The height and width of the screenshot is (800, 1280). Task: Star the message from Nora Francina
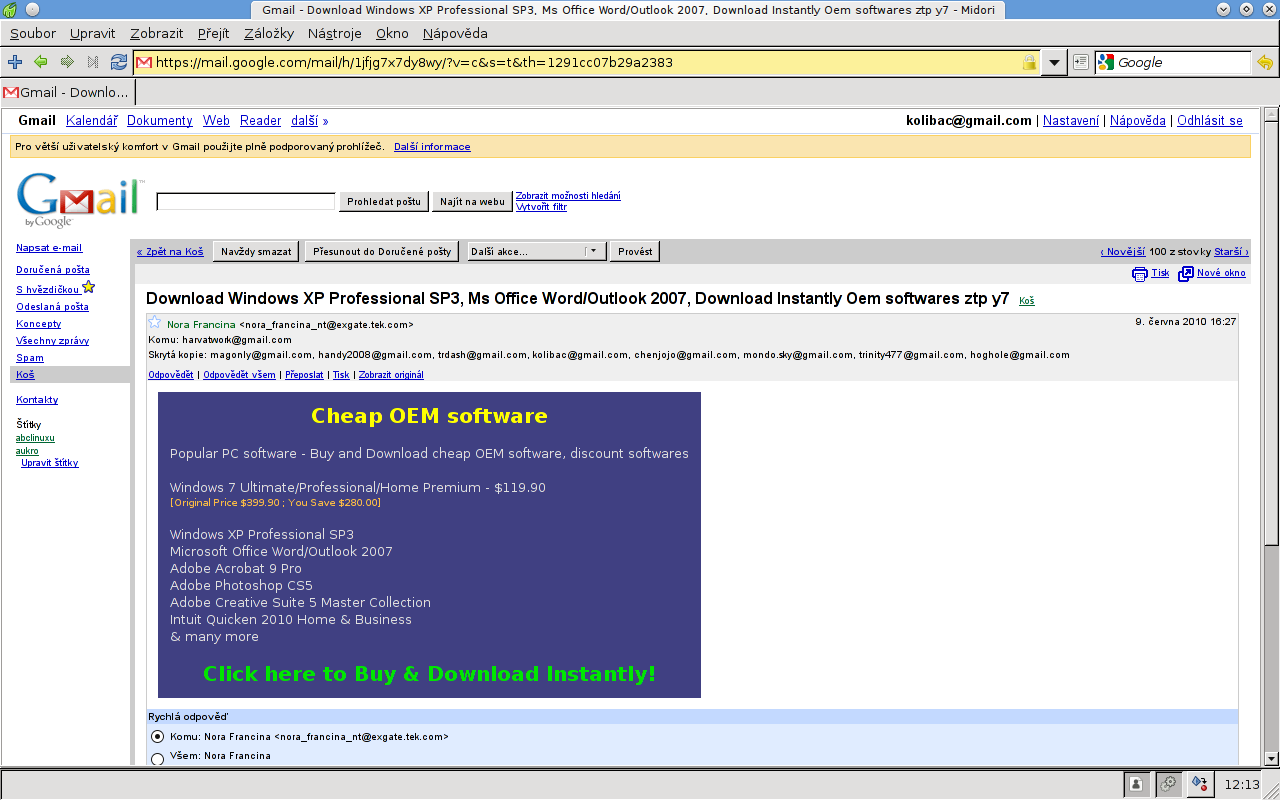[x=155, y=322]
